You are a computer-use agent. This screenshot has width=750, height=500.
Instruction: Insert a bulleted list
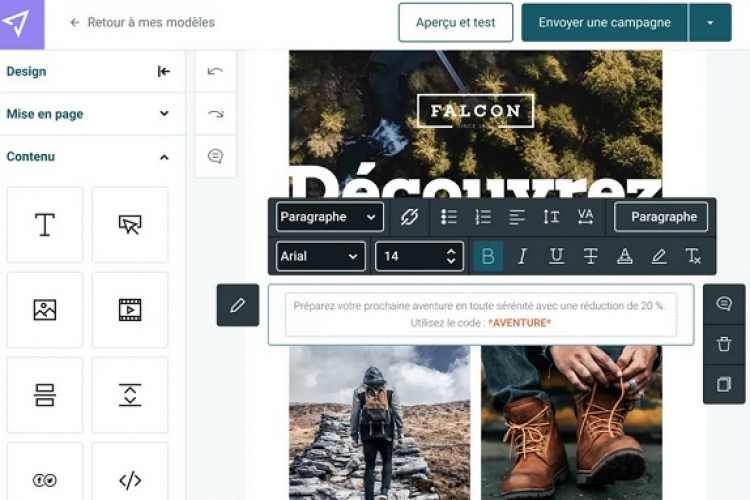click(449, 217)
